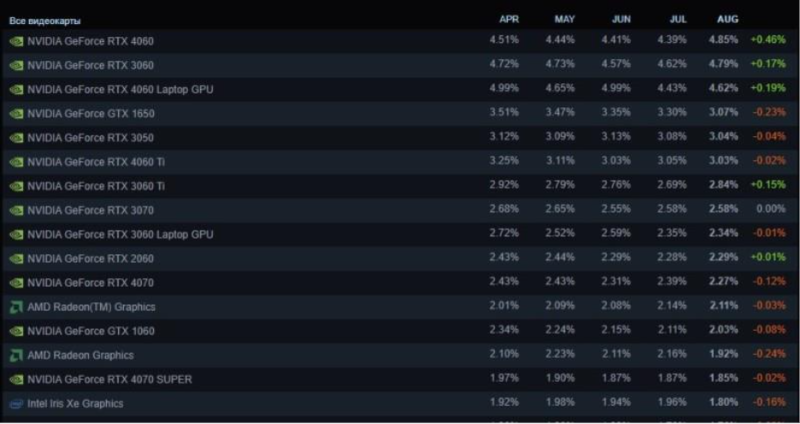Viewport: 800px width, 424px height.
Task: Click the AMD icon next to Radeon Graphics
Action: 16,355
